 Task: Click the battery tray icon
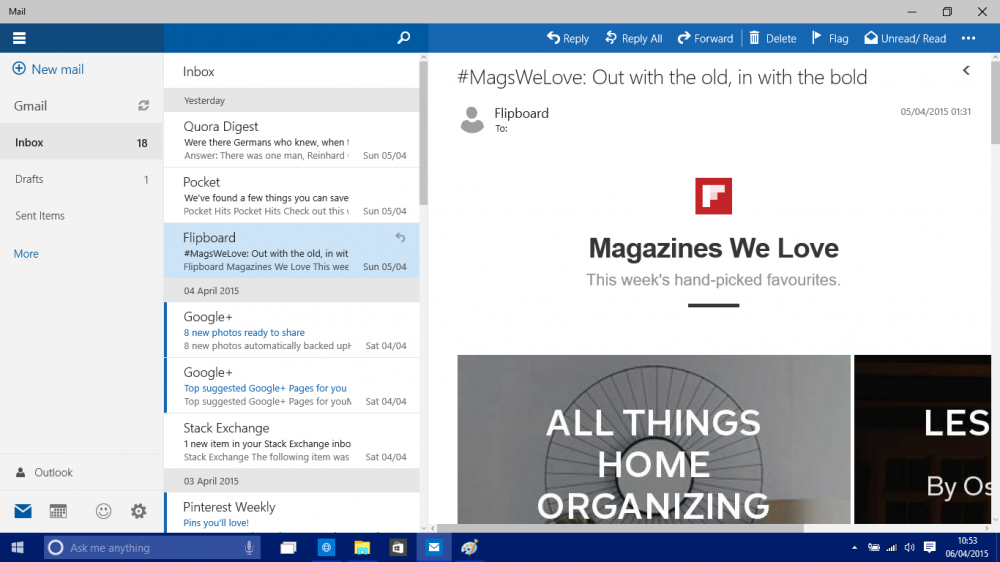point(874,547)
